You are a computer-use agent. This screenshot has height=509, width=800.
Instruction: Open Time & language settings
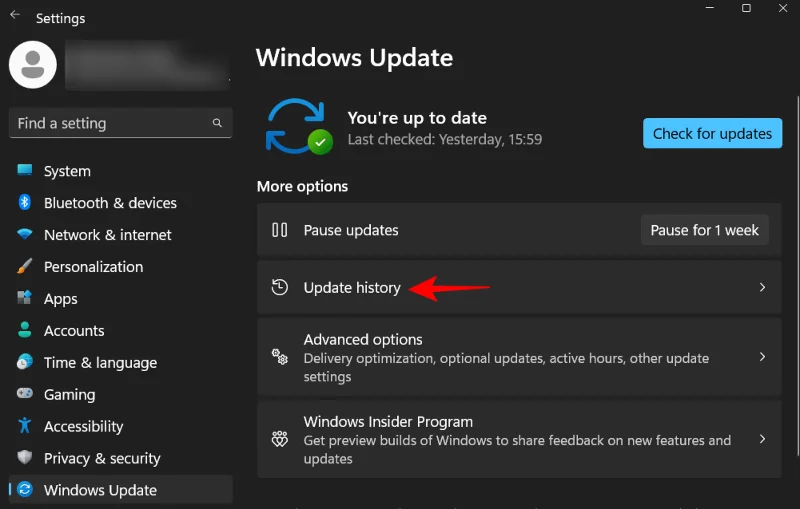(120, 363)
